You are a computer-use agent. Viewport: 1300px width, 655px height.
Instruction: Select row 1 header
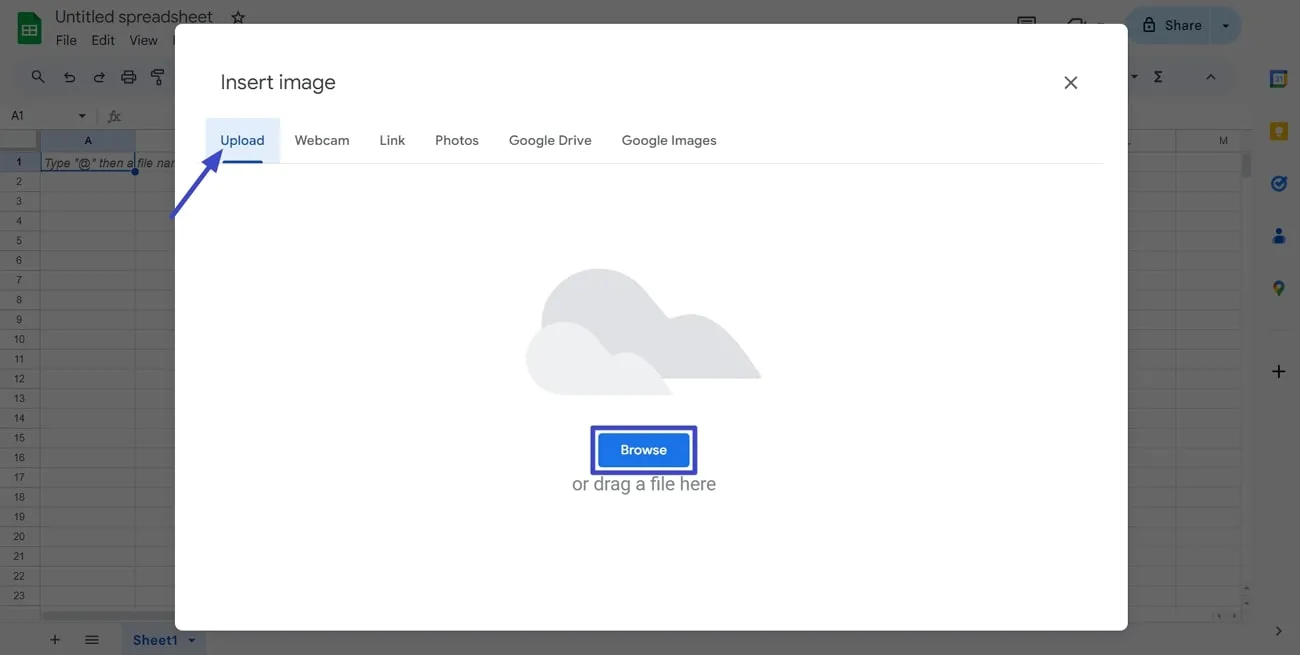click(19, 162)
